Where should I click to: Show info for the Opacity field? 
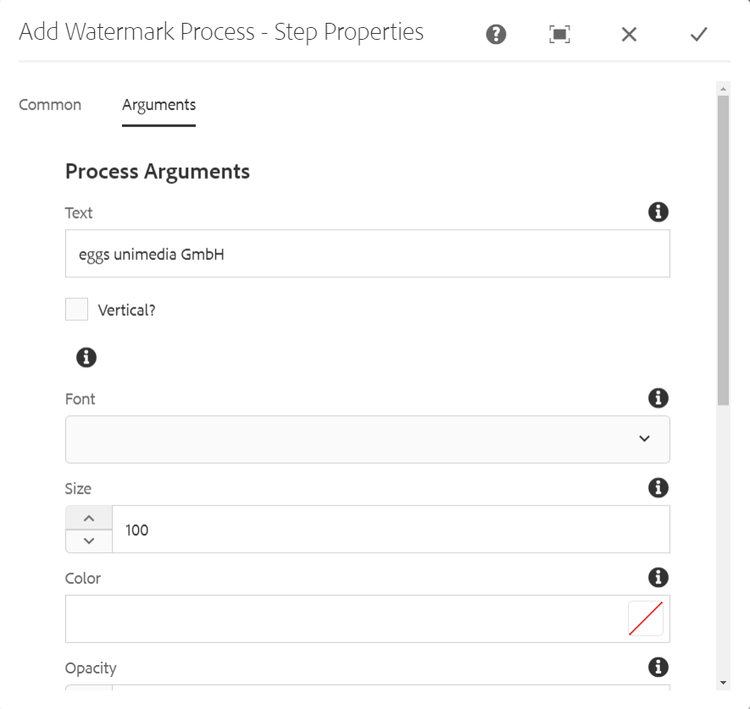[658, 667]
